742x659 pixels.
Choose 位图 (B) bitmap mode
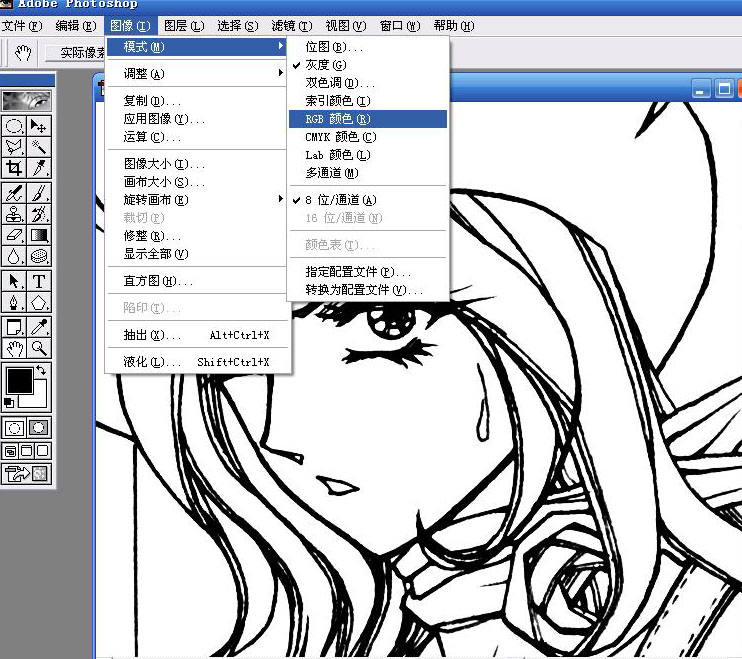click(x=368, y=47)
